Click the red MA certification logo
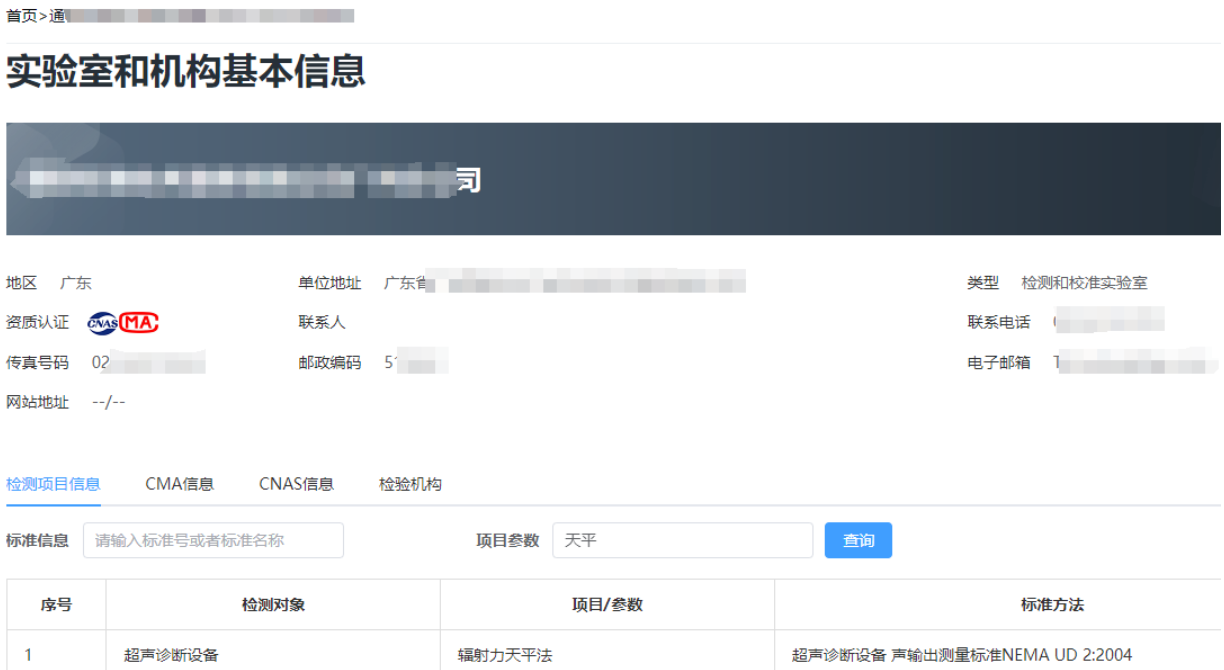Viewport: 1224px width, 670px height. 139,323
